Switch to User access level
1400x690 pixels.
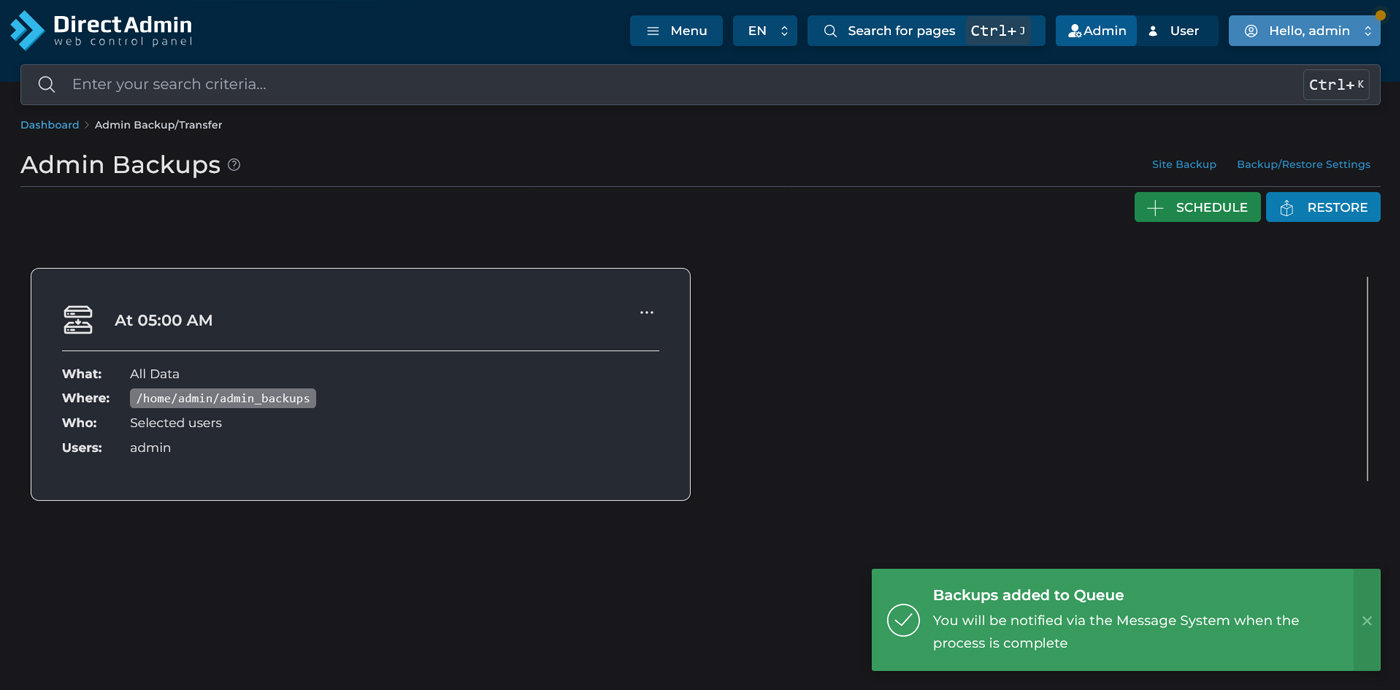point(1174,31)
